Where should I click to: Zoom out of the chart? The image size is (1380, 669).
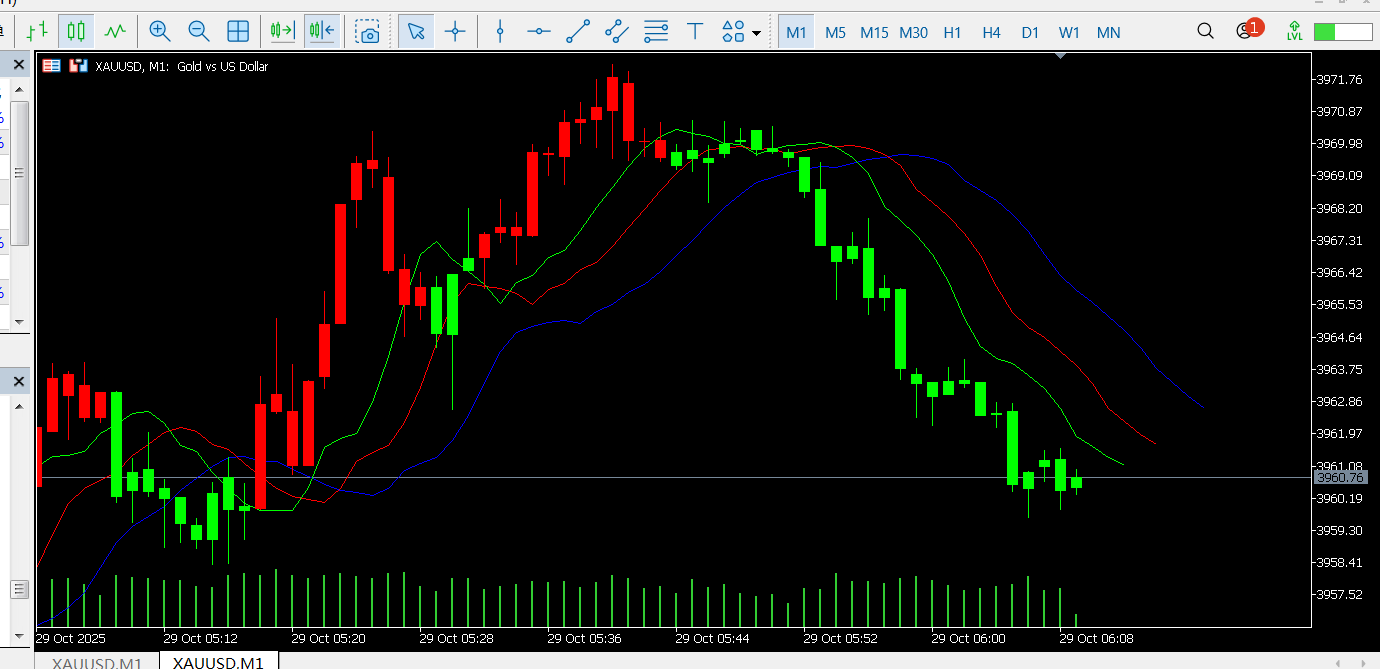tap(199, 31)
